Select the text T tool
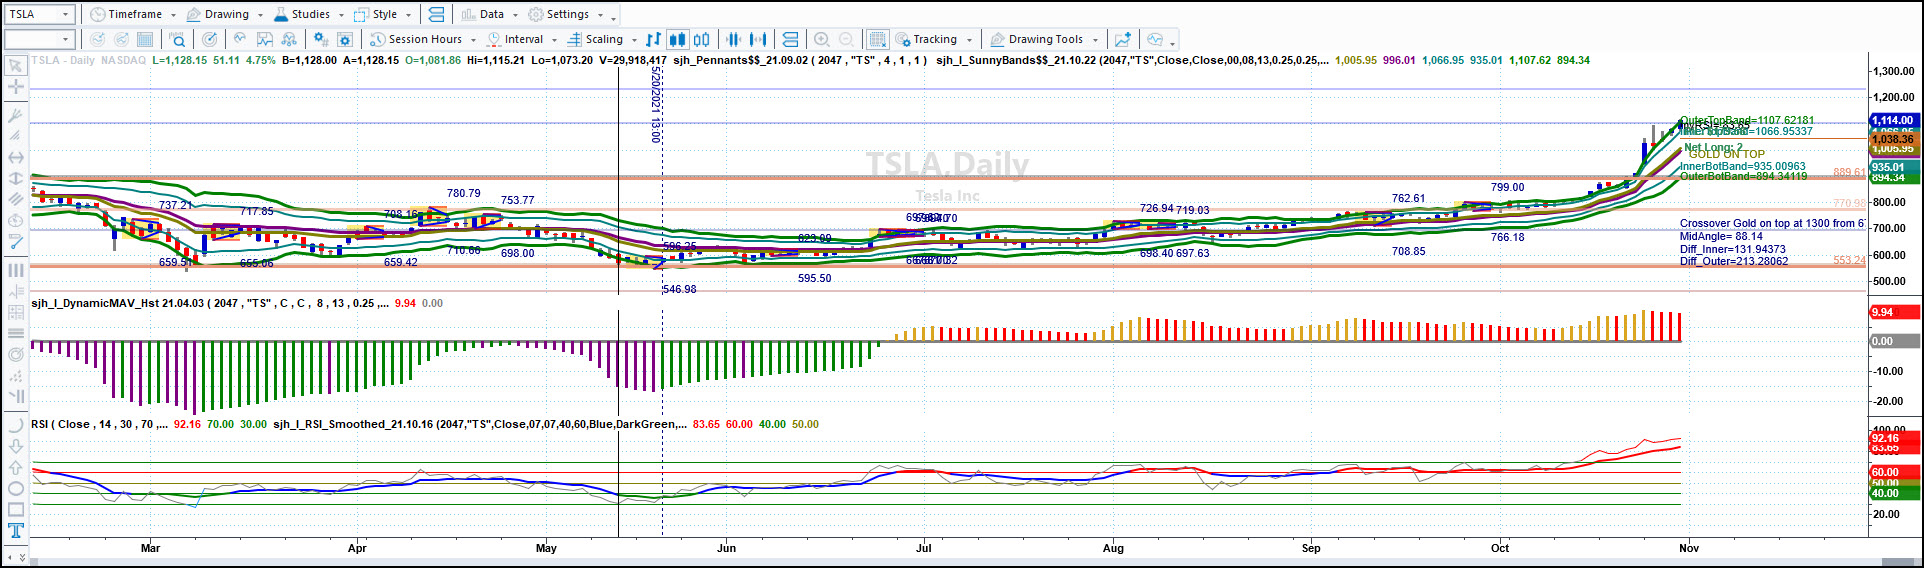Viewport: 1924px width, 568px height. click(x=15, y=531)
